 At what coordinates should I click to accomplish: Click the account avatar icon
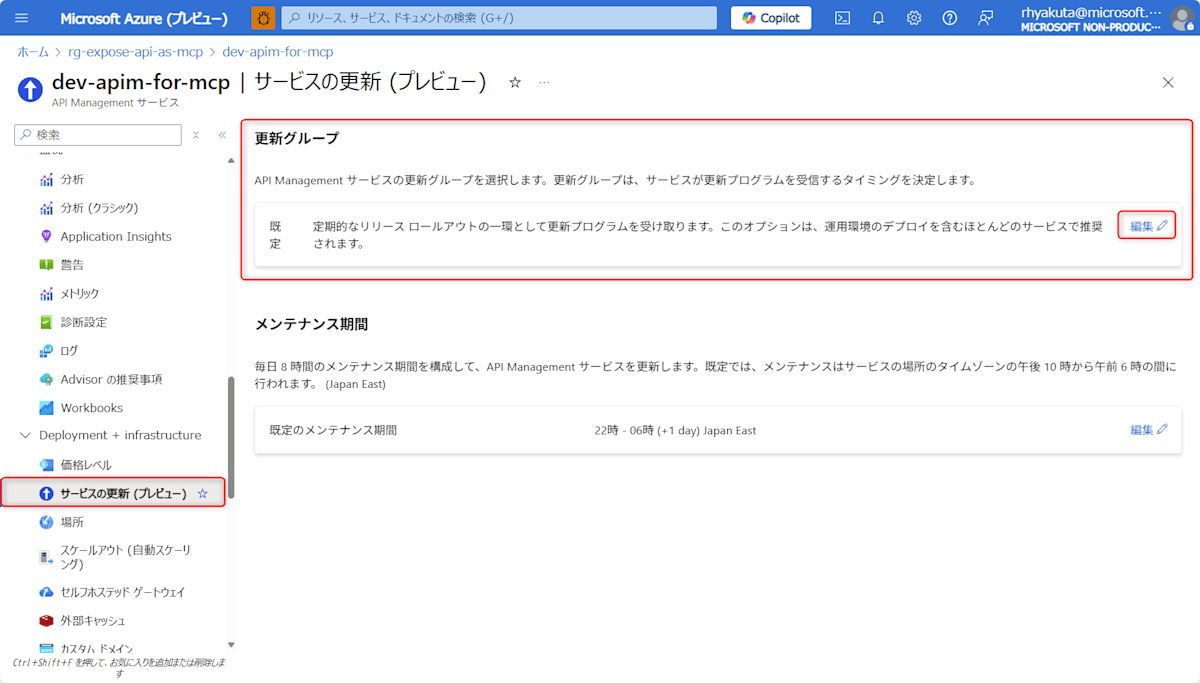click(x=1180, y=18)
